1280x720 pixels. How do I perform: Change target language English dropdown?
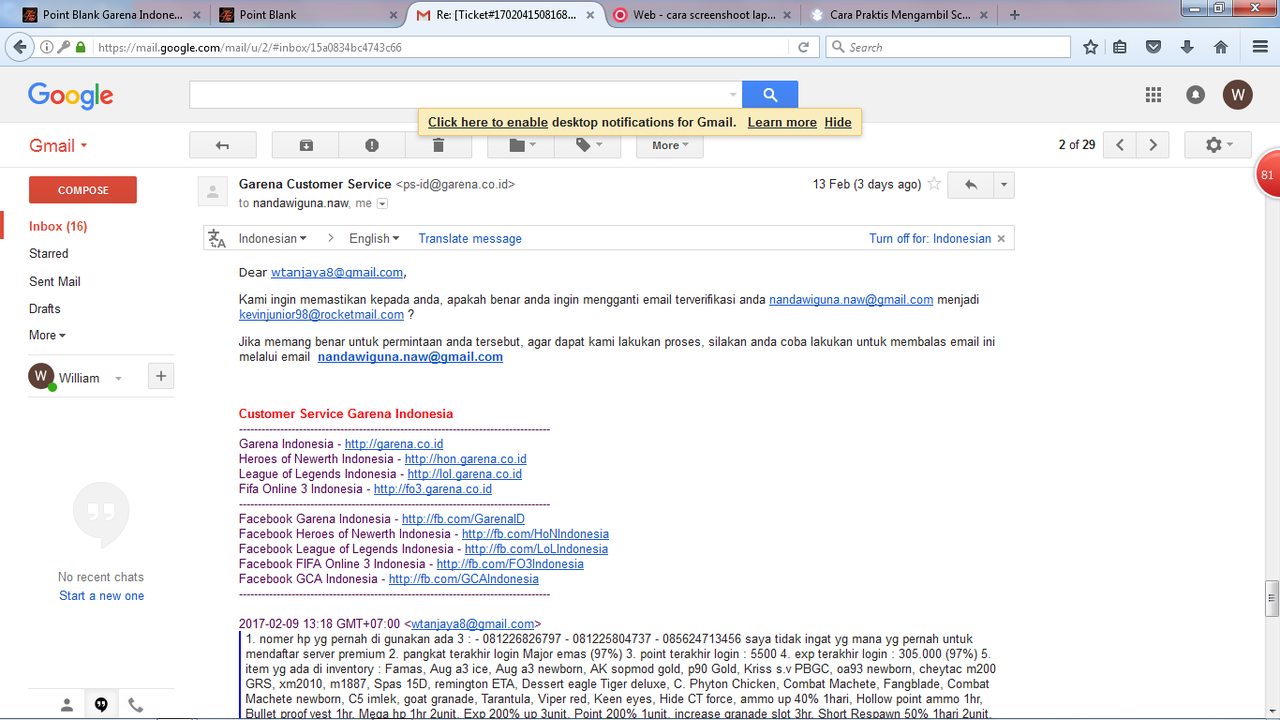374,238
